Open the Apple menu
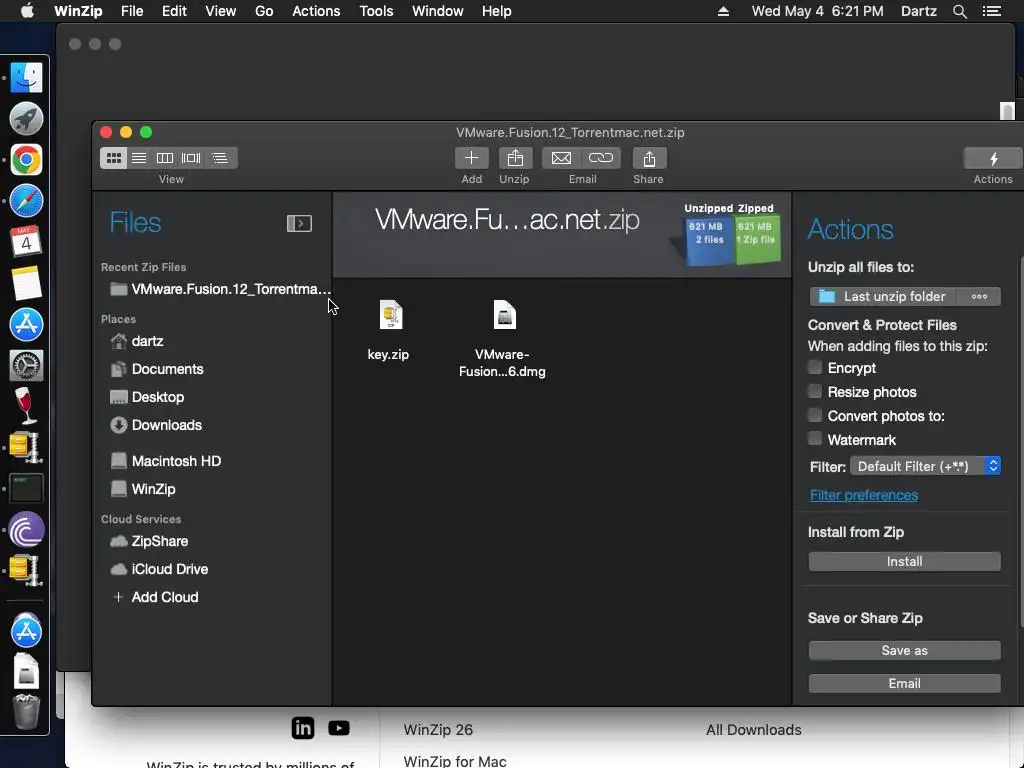The image size is (1024, 768). point(27,11)
